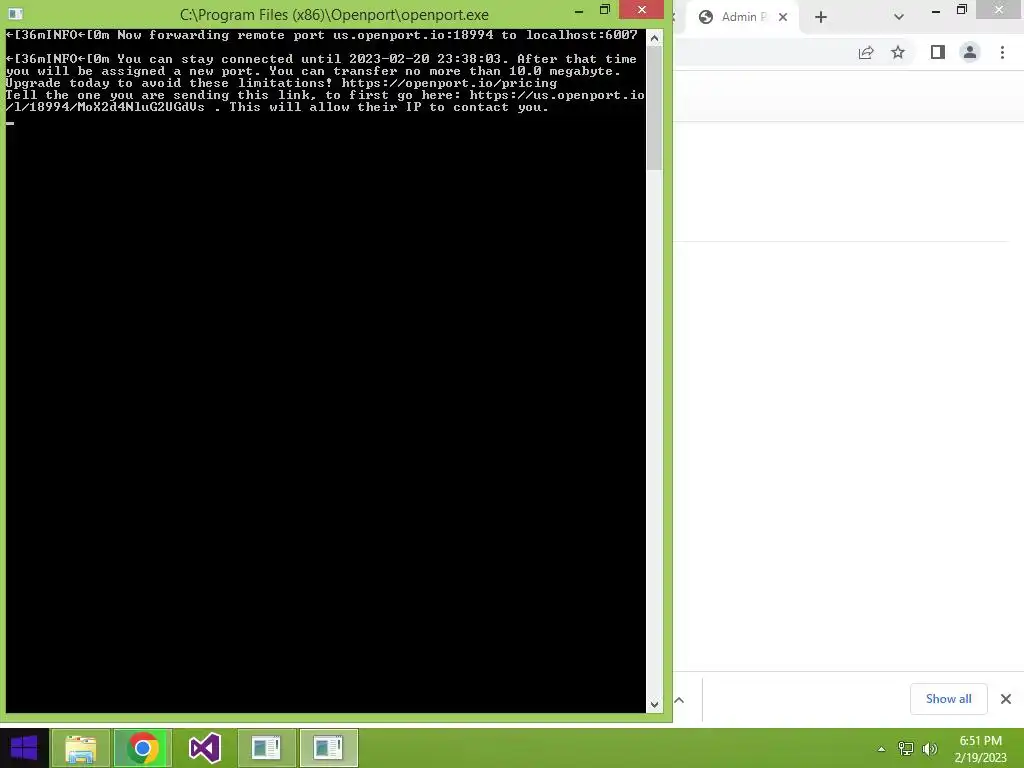Open Chrome tab search dropdown
Screen dimensions: 1024x768
click(899, 17)
